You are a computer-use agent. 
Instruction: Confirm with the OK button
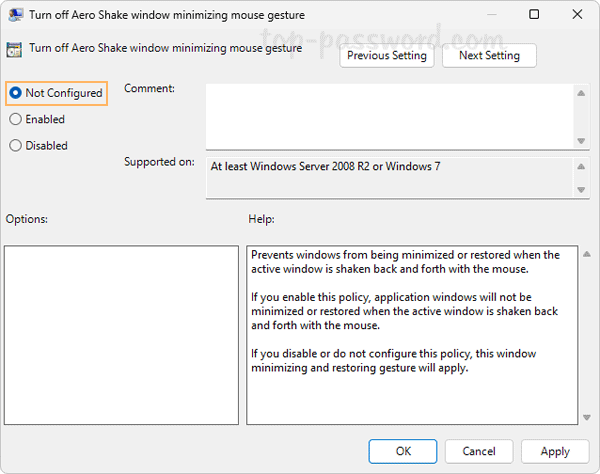point(402,452)
